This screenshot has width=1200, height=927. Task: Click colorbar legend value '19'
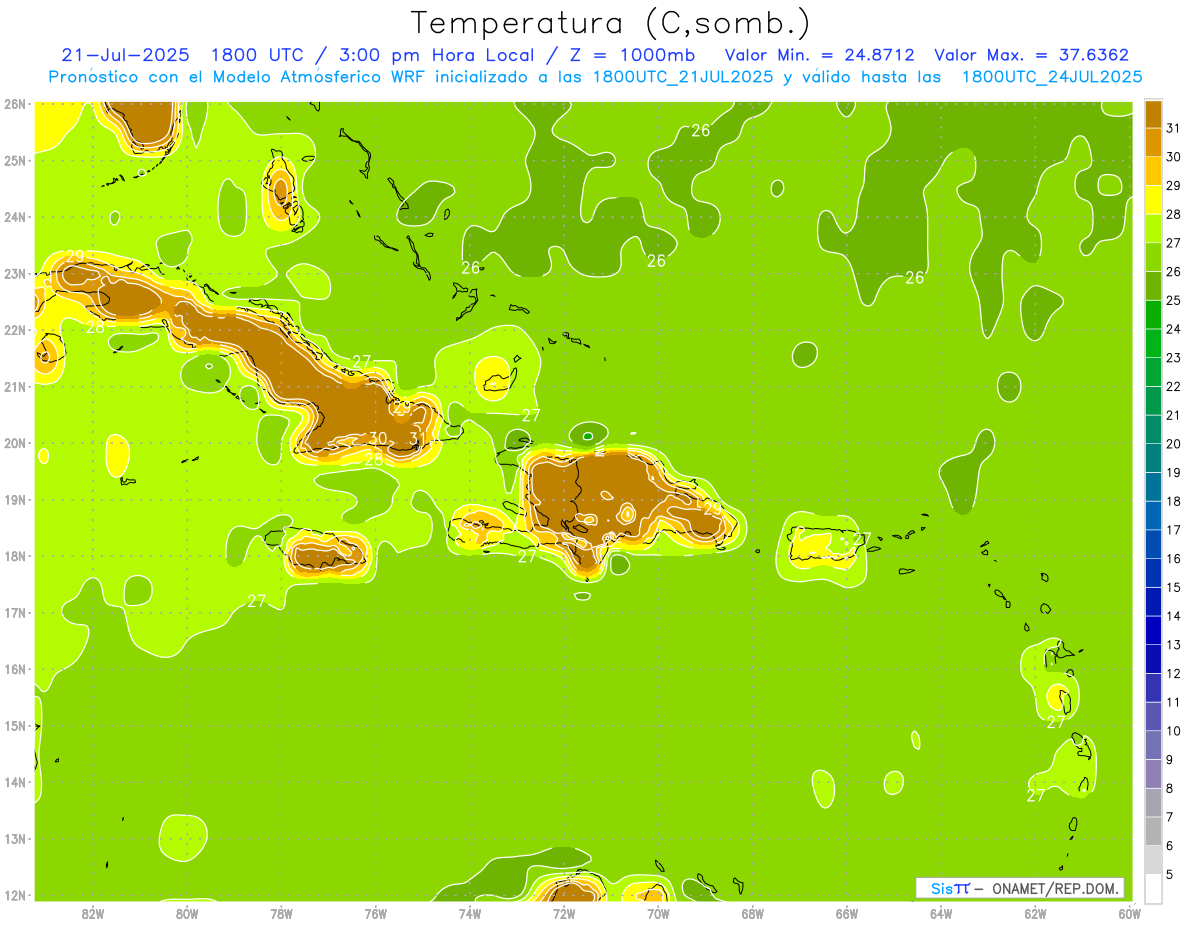(x=1173, y=472)
